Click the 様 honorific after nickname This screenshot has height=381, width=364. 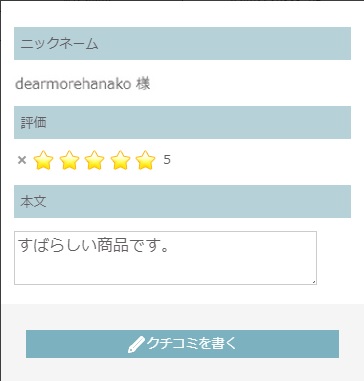click(x=143, y=84)
